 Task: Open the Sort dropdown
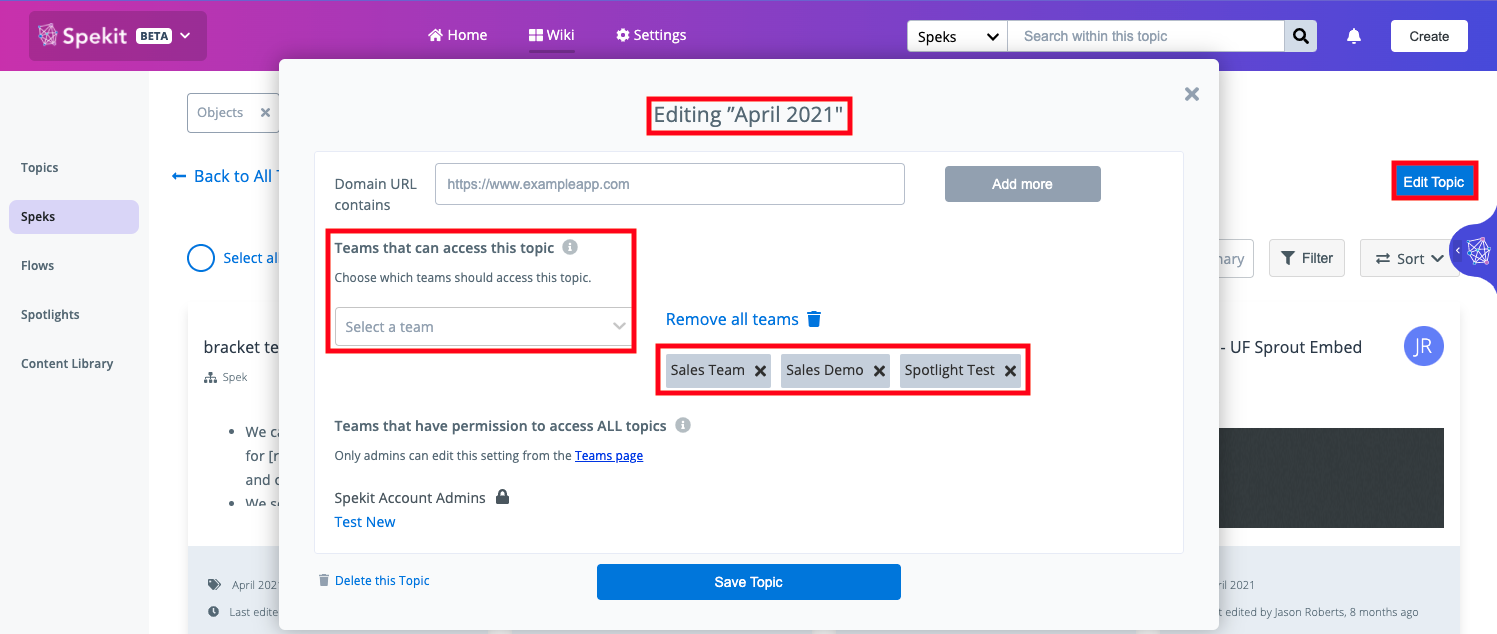pyautogui.click(x=1409, y=258)
